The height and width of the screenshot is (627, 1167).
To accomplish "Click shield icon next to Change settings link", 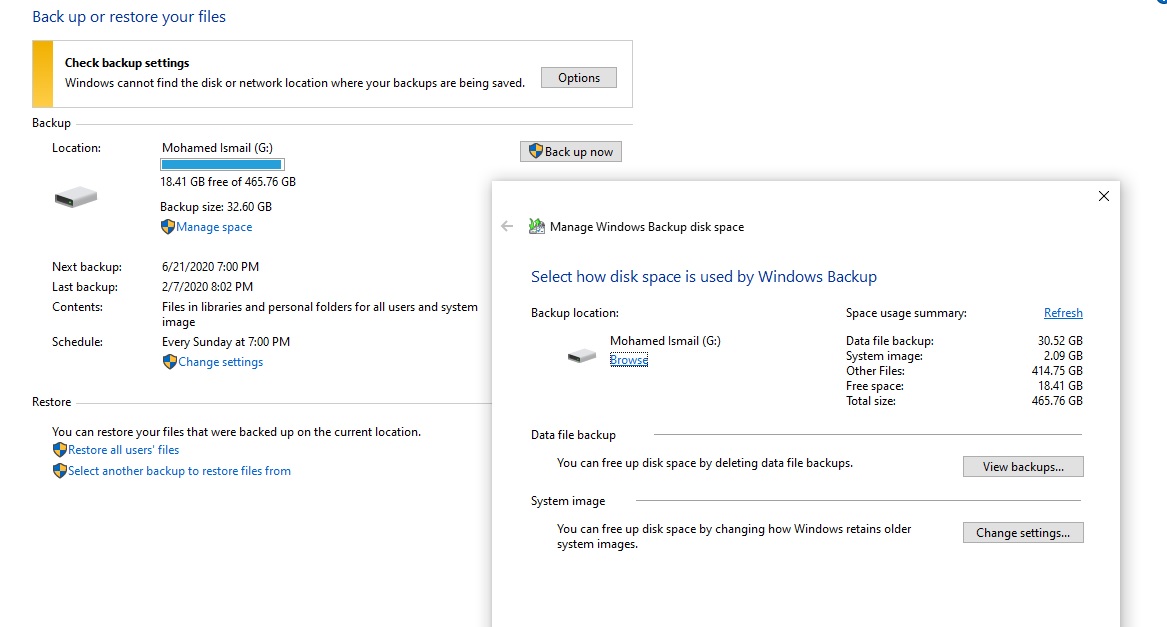I will tap(169, 362).
